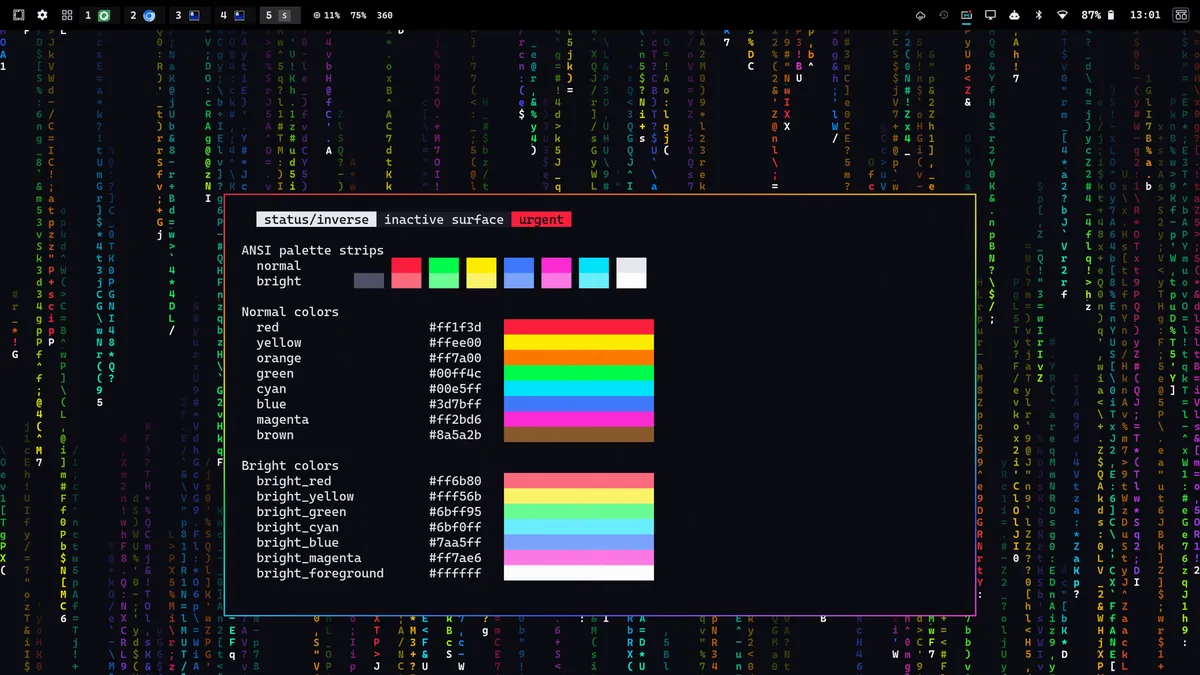Click the red urgent label

pyautogui.click(x=541, y=220)
